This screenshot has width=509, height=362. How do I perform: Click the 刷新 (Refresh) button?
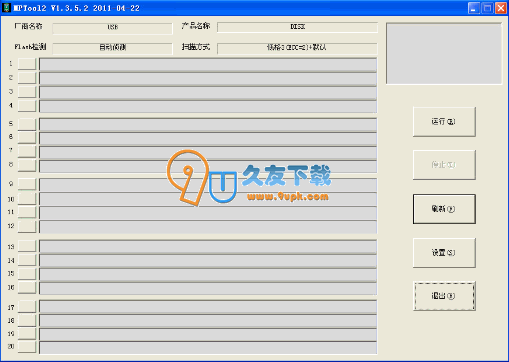[444, 209]
